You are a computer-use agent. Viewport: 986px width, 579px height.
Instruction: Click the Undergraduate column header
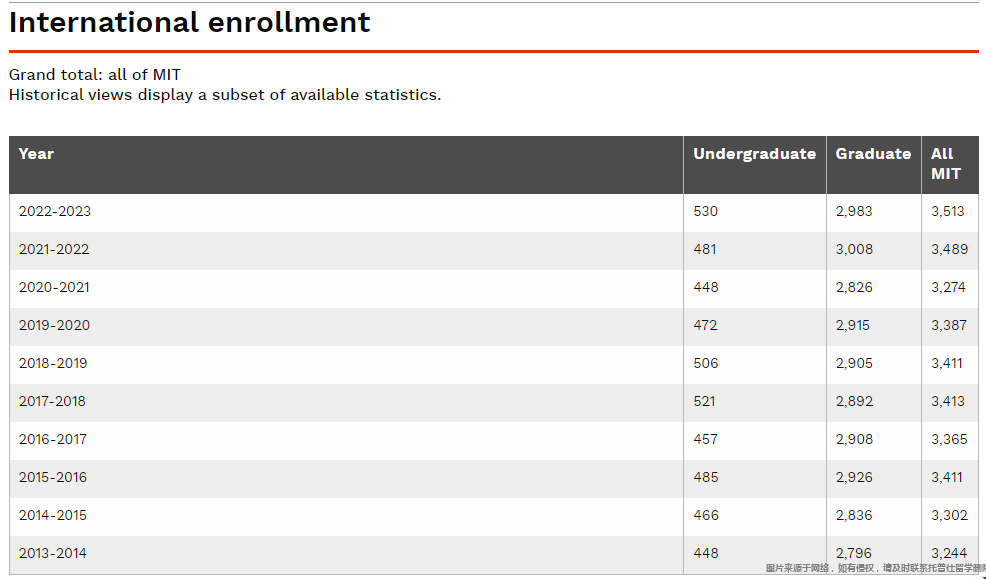754,154
